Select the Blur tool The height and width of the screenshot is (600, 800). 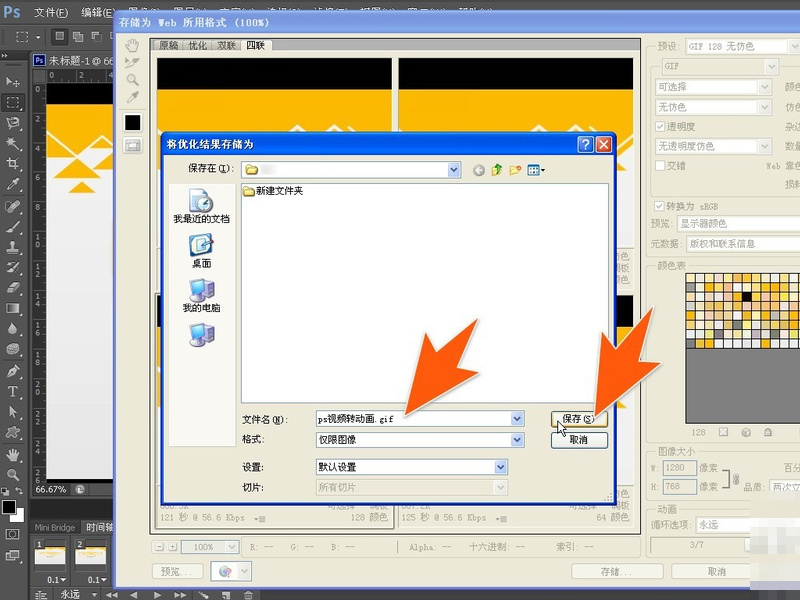click(13, 328)
